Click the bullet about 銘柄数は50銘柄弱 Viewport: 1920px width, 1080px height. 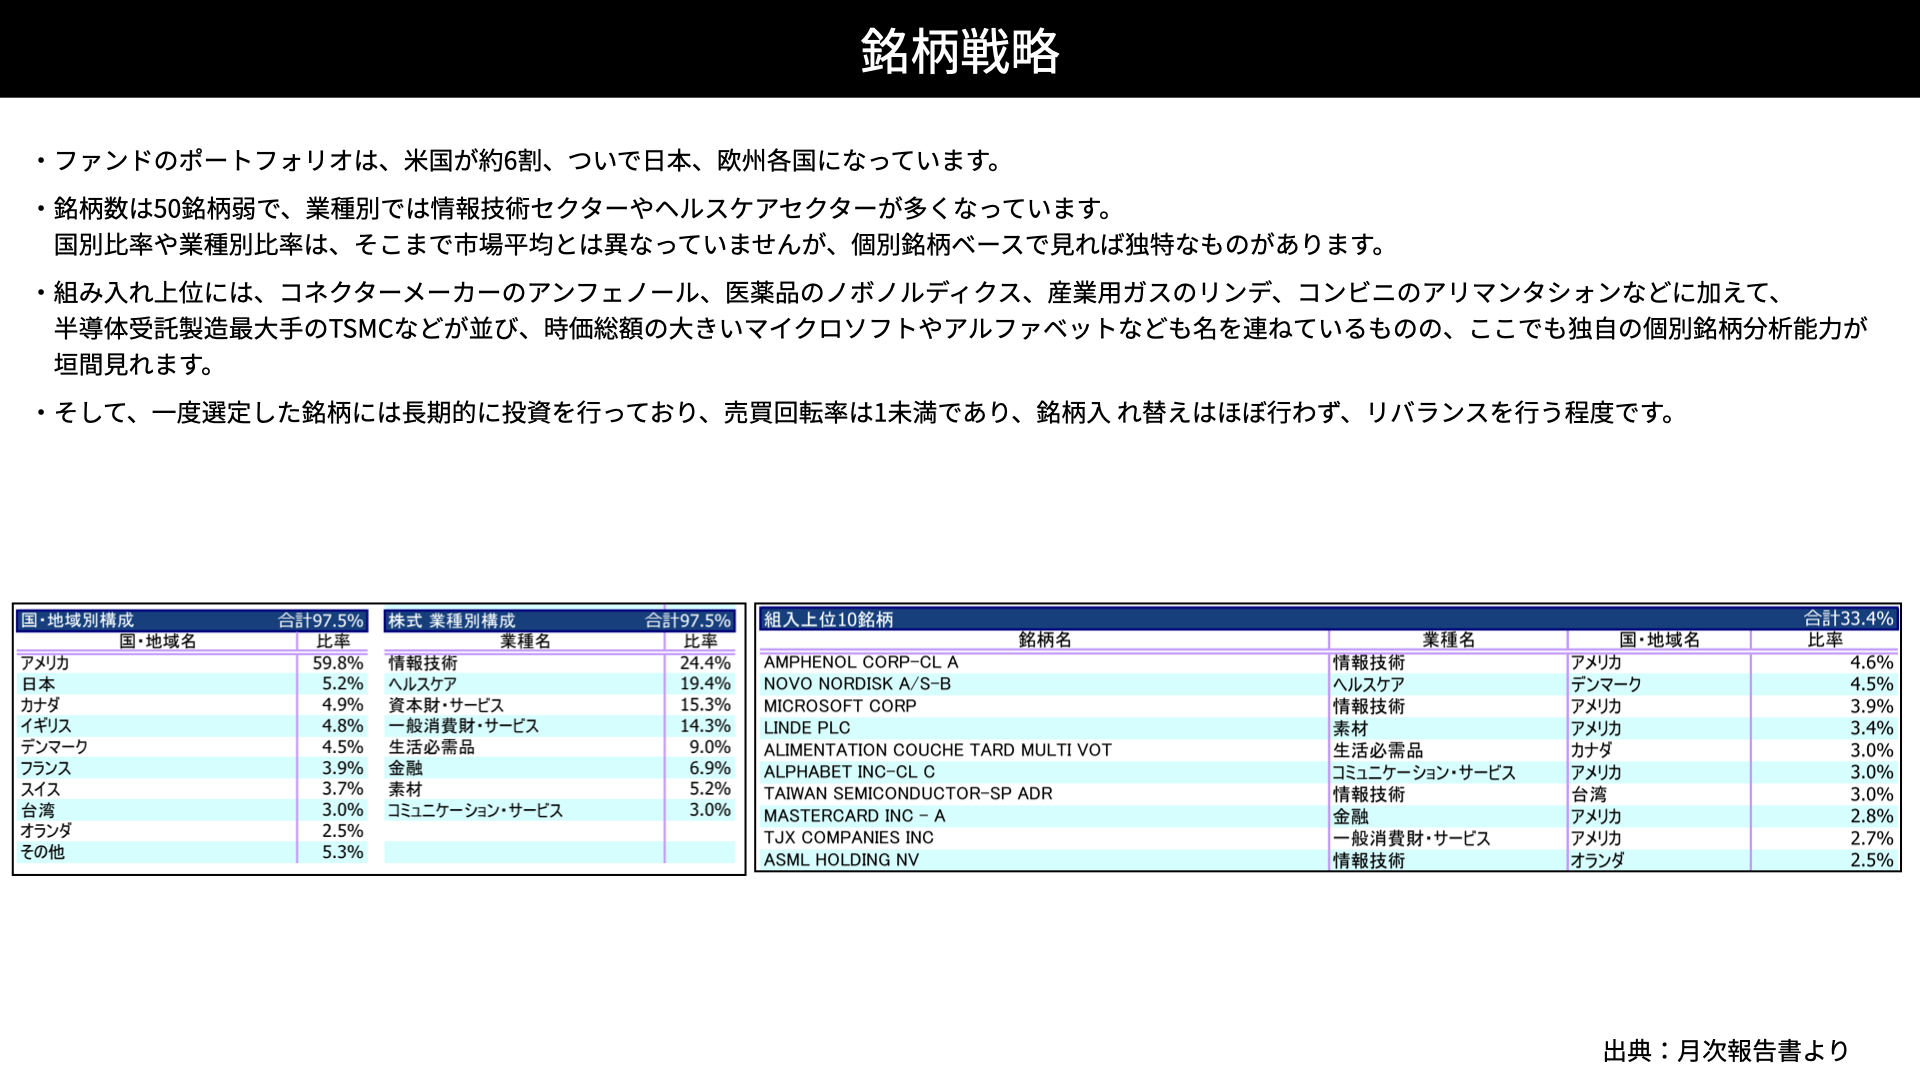[x=575, y=208]
